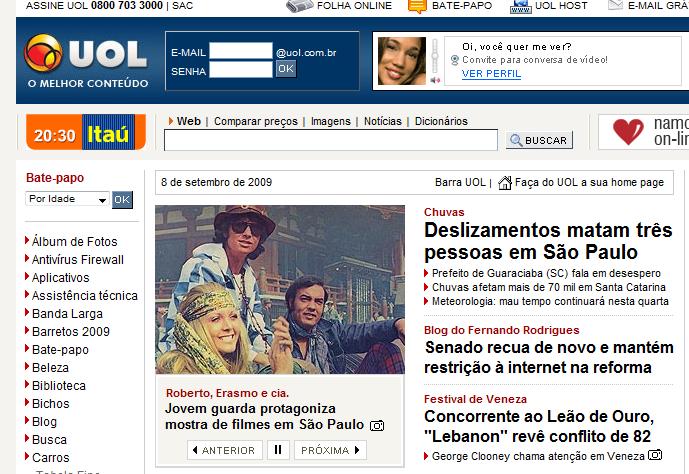Open Concorrente ao Leão de Ouro headline
The height and width of the screenshot is (474, 689).
pos(539,427)
